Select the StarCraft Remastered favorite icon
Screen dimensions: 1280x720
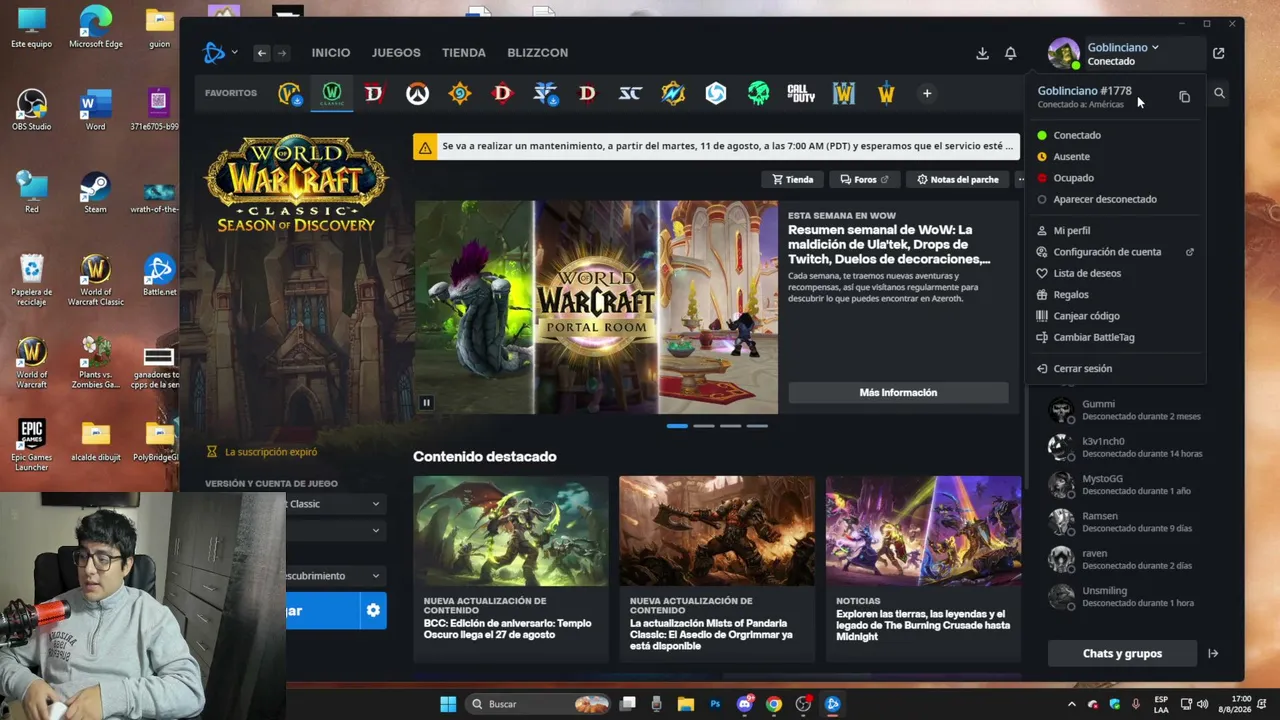click(x=630, y=94)
